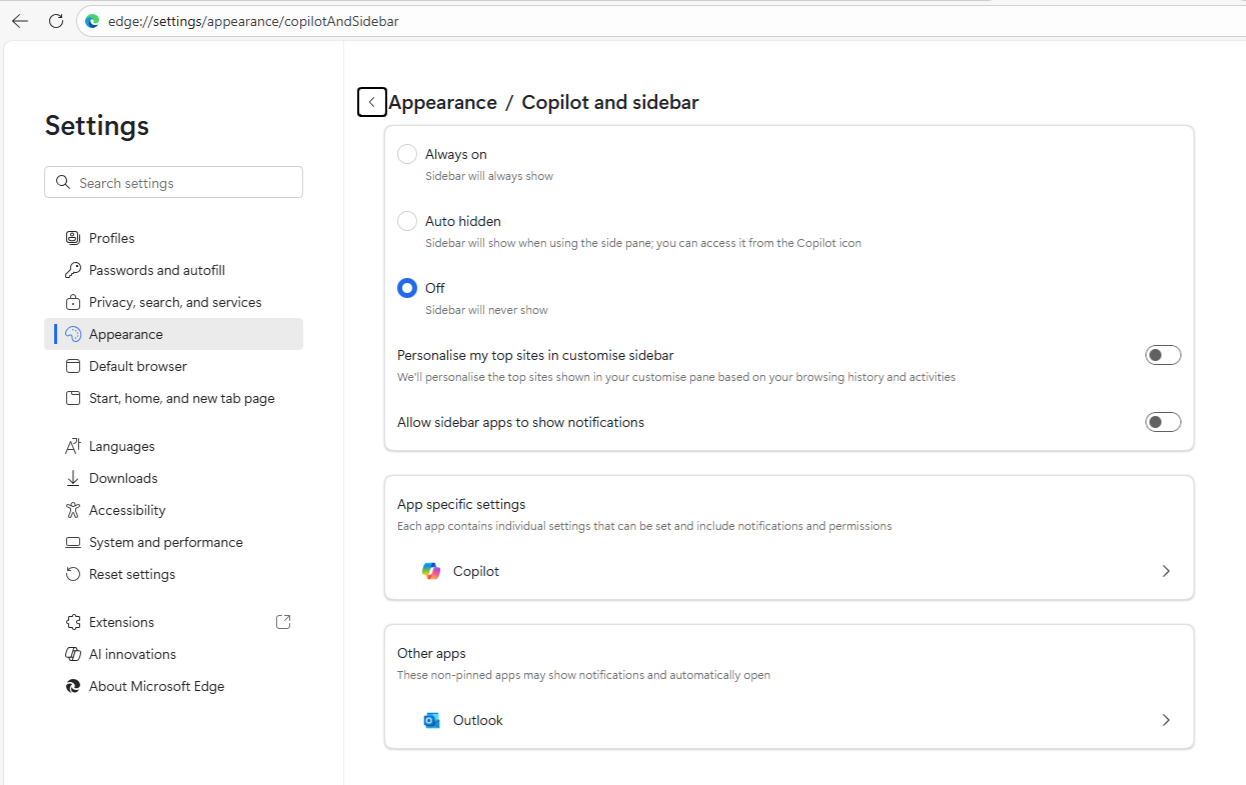Screen dimensions: 1246x785
Task: Click the Appearance breadcrumb link
Action: click(442, 102)
